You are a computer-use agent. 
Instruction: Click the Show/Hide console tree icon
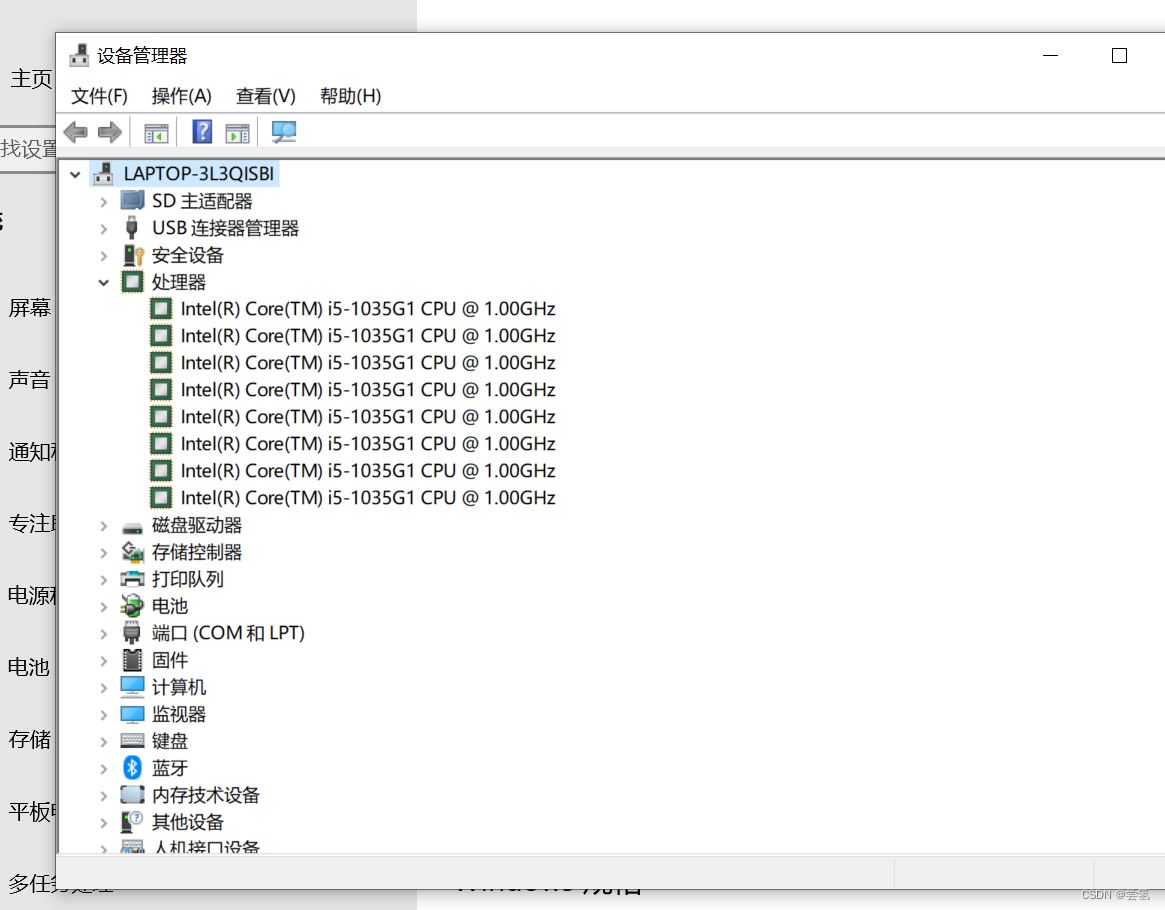click(x=155, y=131)
